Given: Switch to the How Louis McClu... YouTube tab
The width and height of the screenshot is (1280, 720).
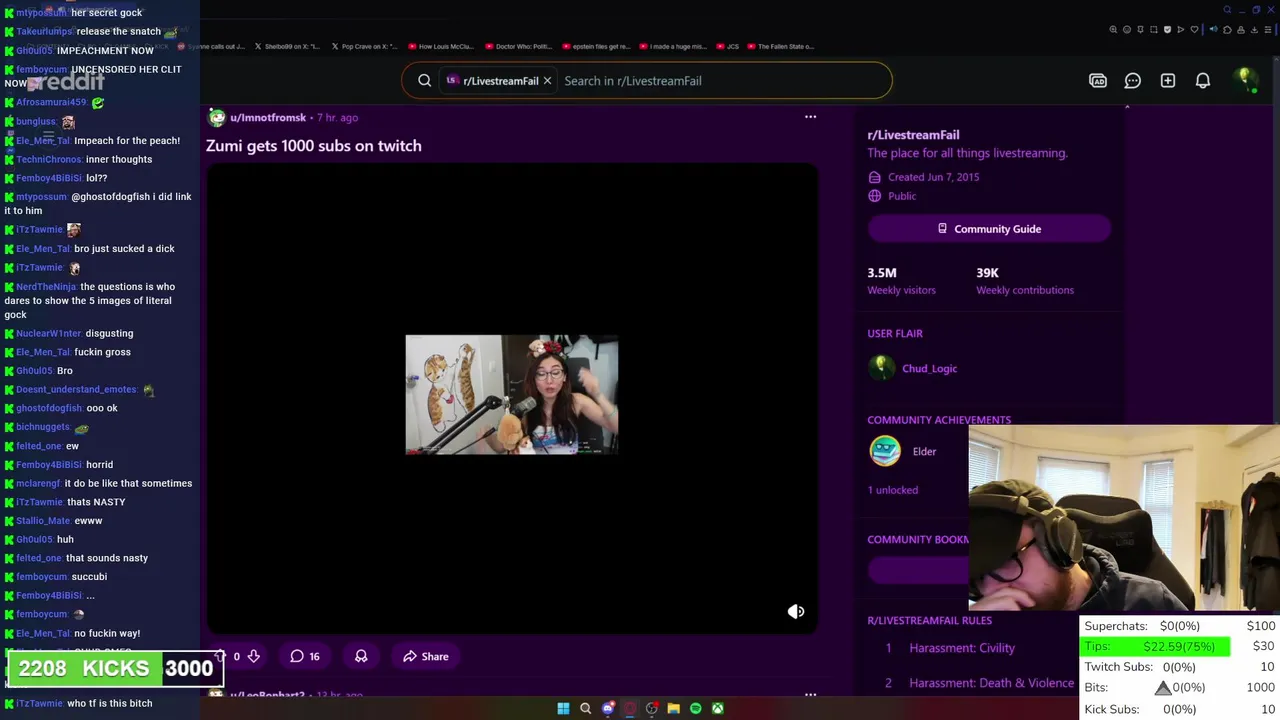Looking at the screenshot, I should pyautogui.click(x=440, y=46).
